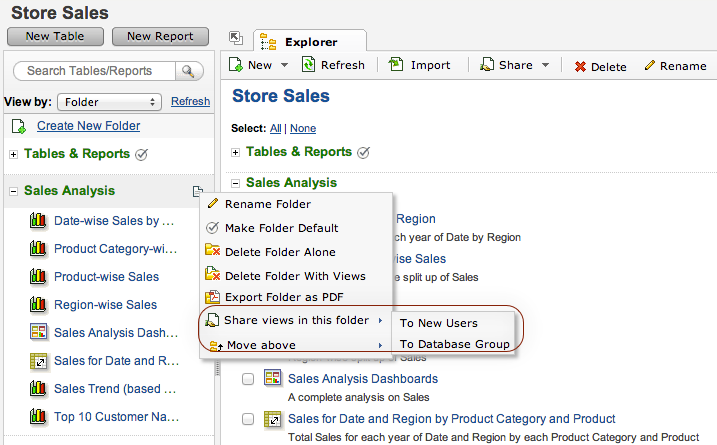Expand Tables & Reports in the sidebar
The image size is (717, 445).
[13, 154]
